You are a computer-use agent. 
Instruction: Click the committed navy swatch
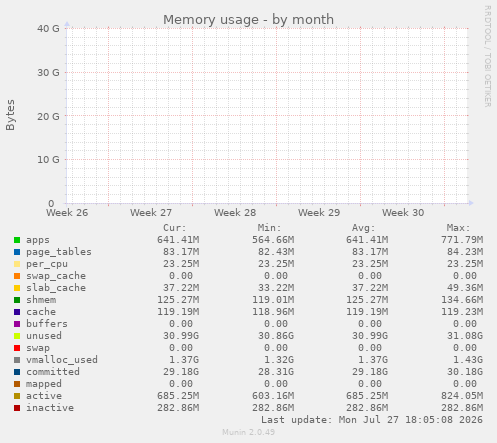coord(17,372)
